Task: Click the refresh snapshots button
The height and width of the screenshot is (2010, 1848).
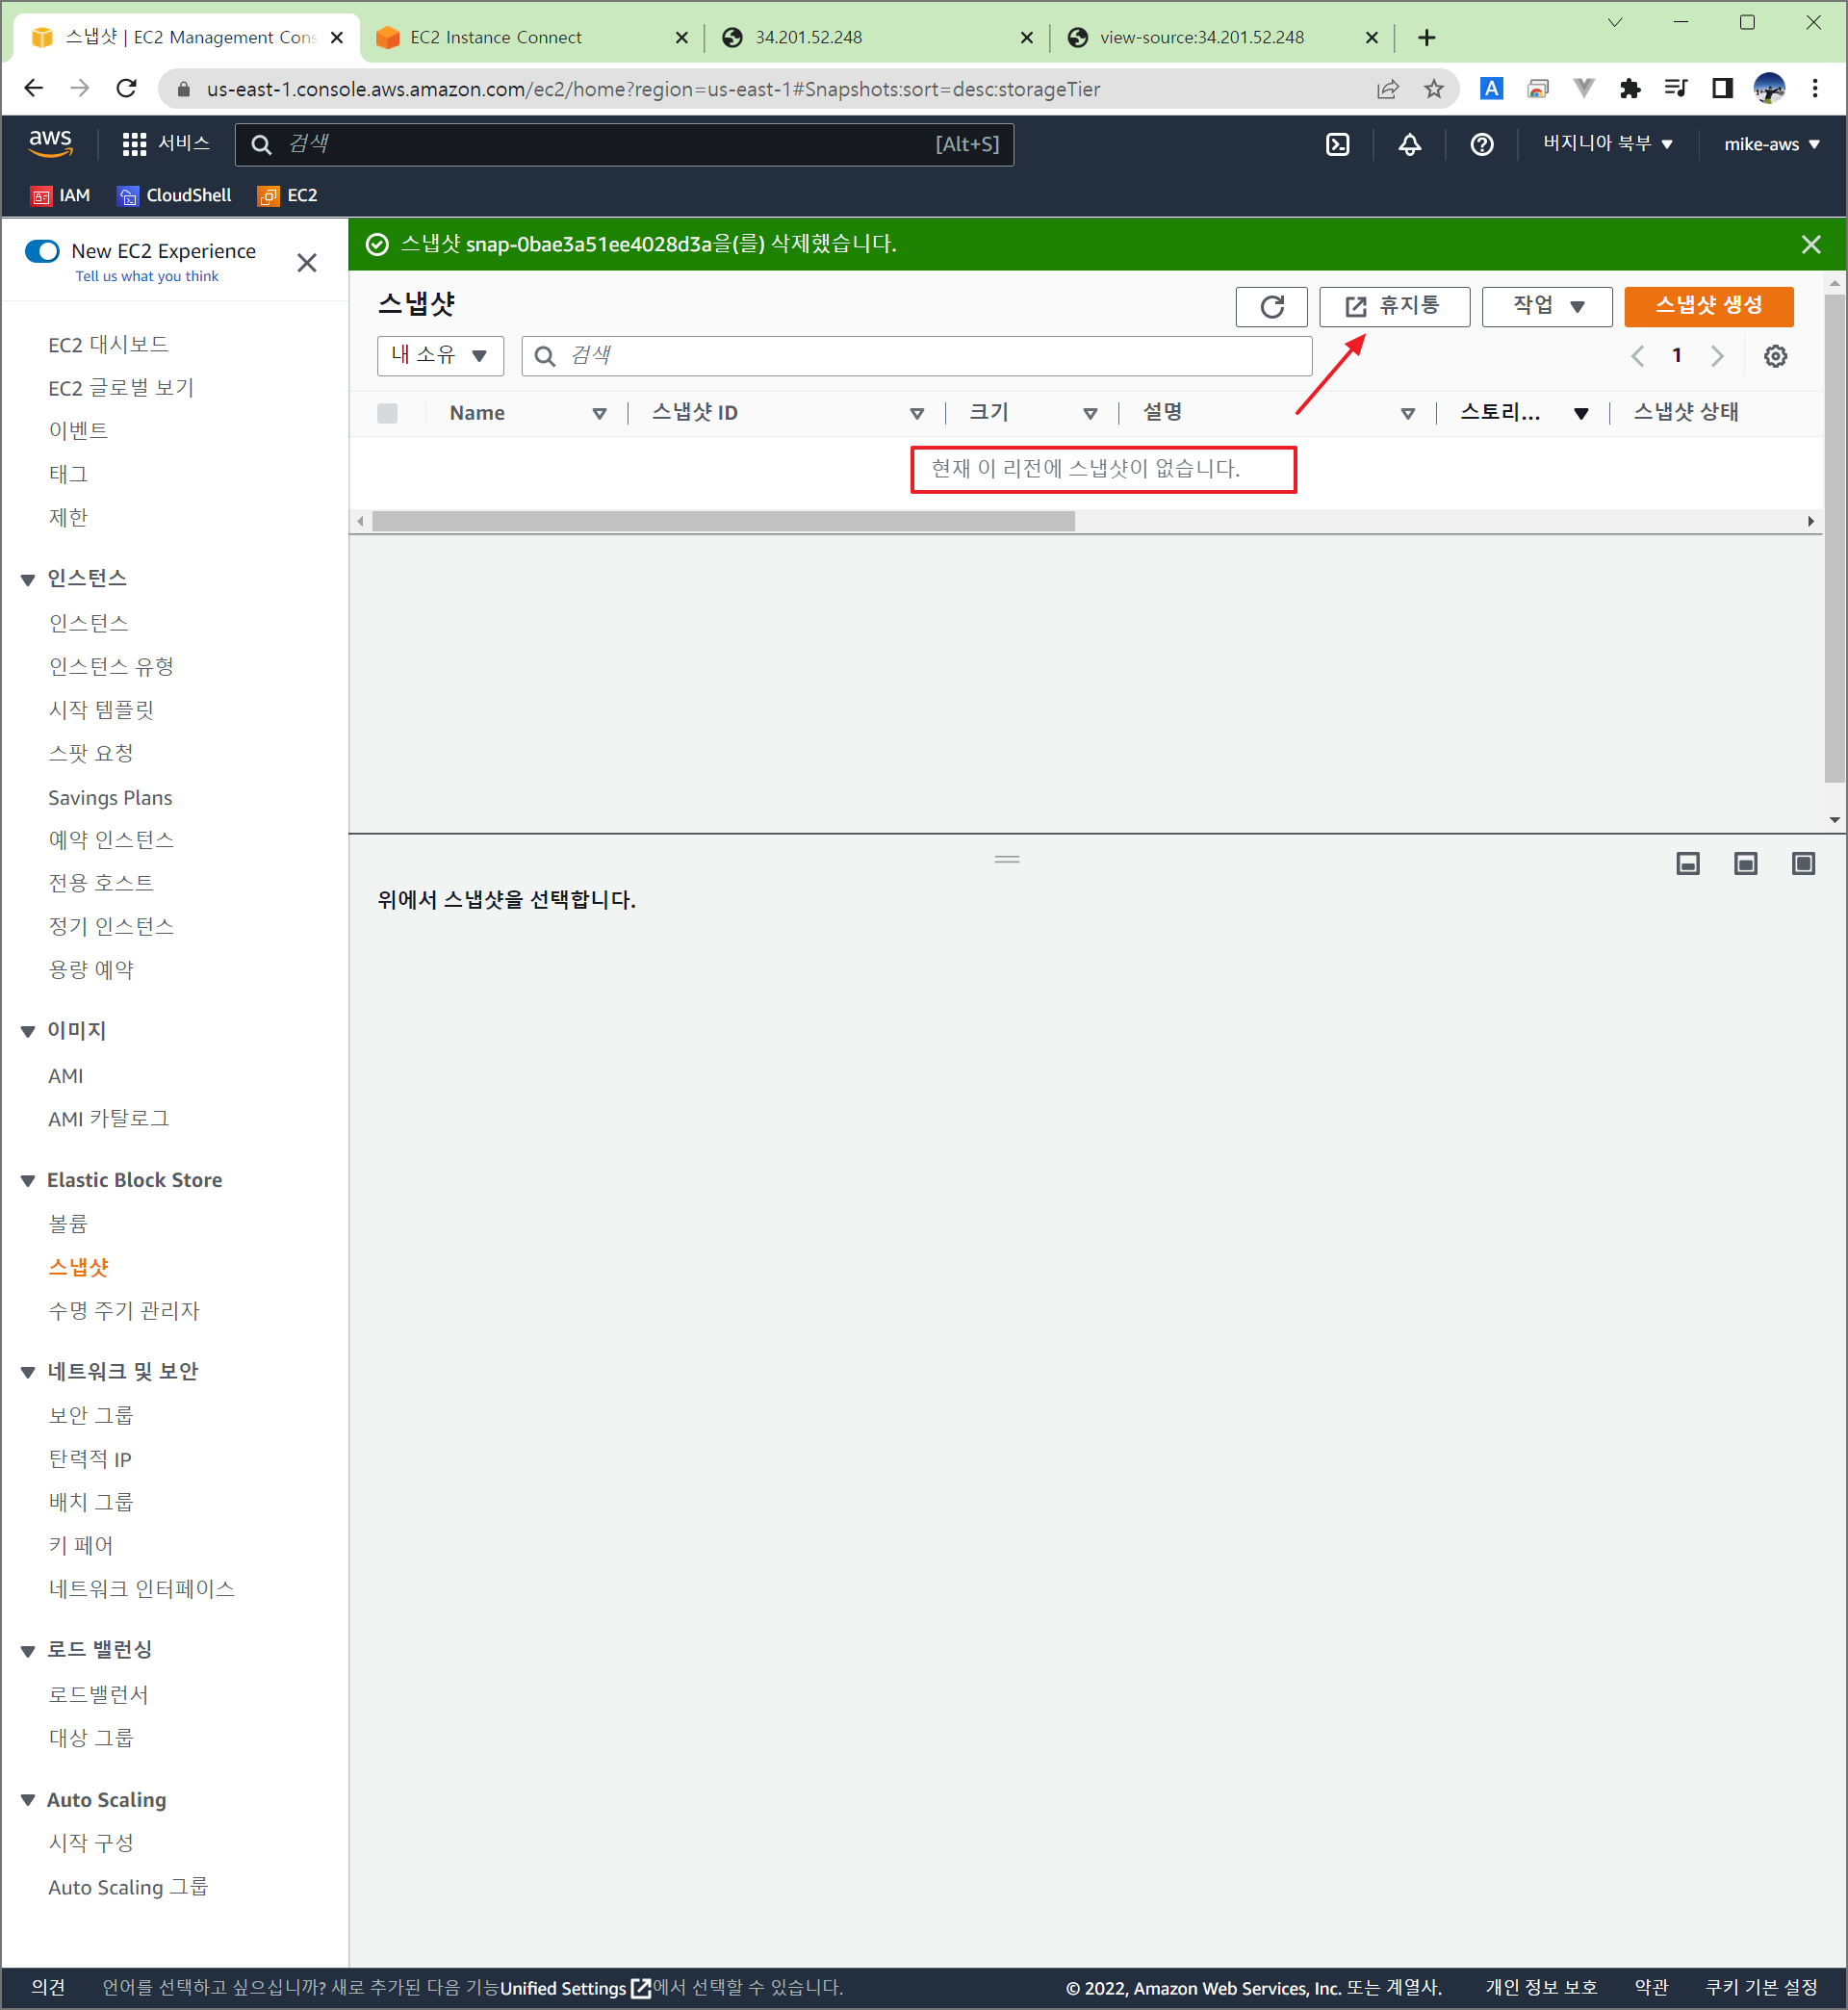Action: pos(1271,306)
